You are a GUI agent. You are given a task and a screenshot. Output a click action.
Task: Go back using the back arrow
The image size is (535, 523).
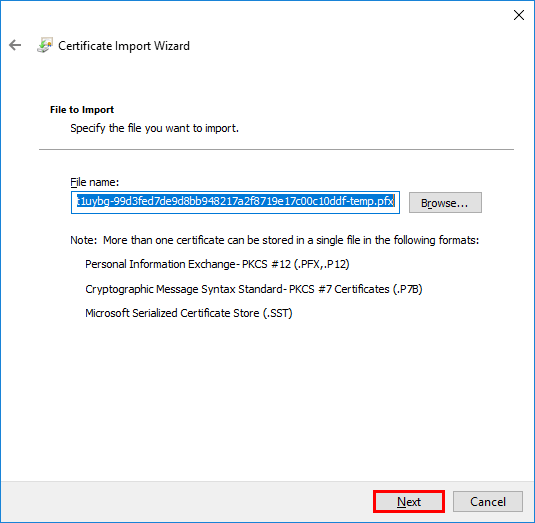(x=15, y=45)
